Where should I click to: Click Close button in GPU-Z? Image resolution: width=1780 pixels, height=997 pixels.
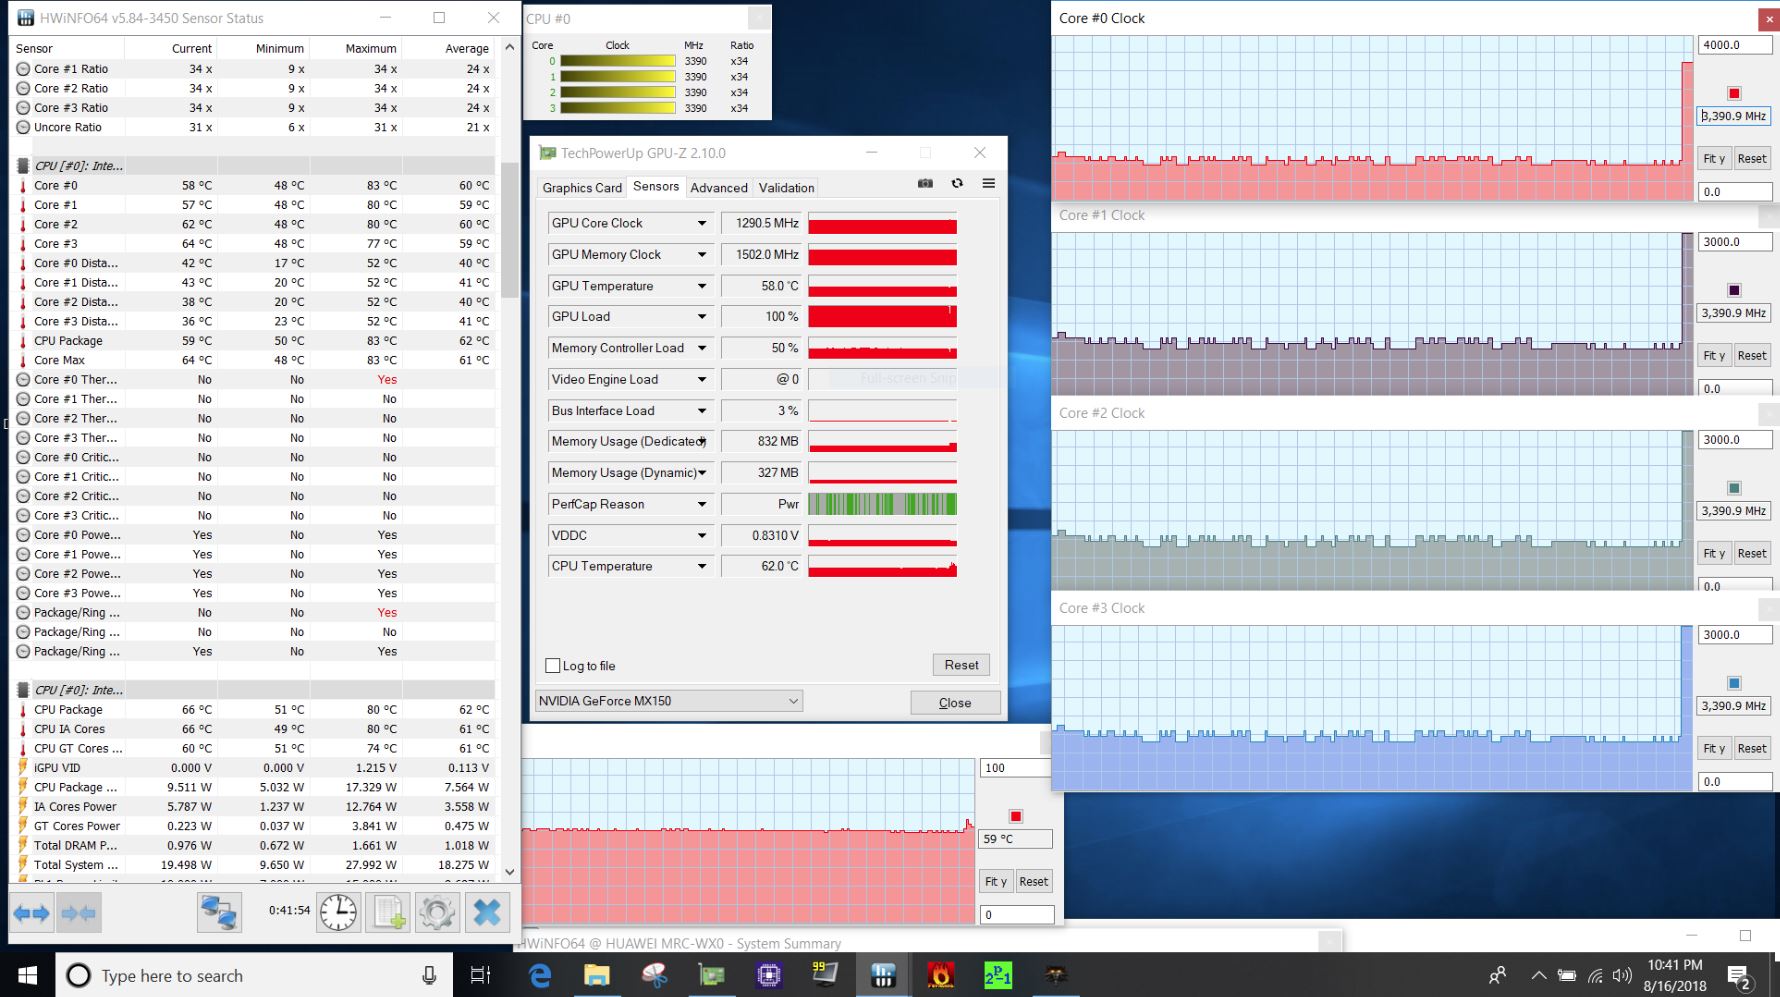pyautogui.click(x=955, y=703)
